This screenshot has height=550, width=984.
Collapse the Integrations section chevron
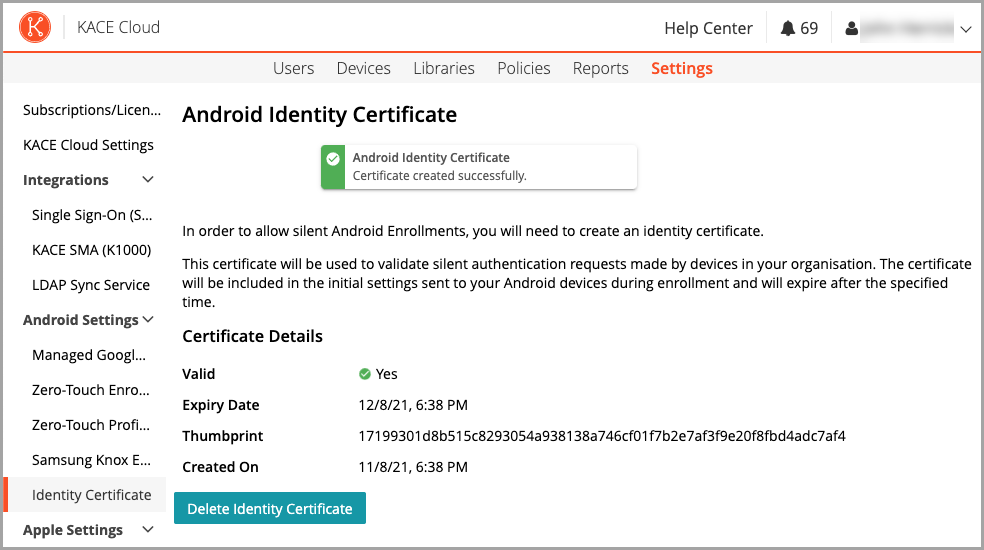148,180
